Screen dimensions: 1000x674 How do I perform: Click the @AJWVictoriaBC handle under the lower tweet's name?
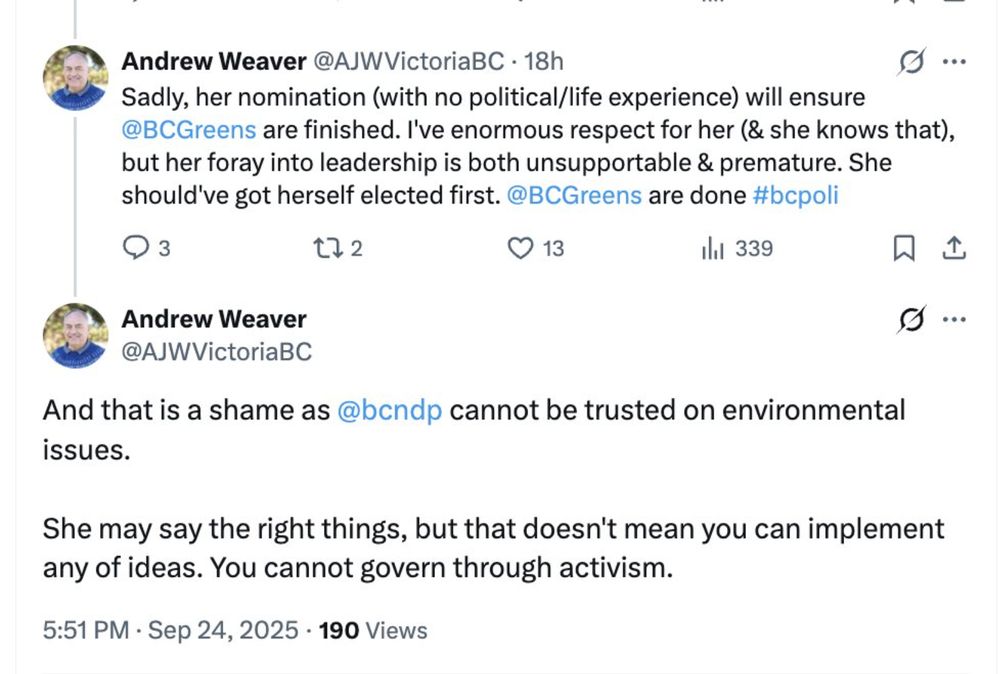click(x=216, y=351)
